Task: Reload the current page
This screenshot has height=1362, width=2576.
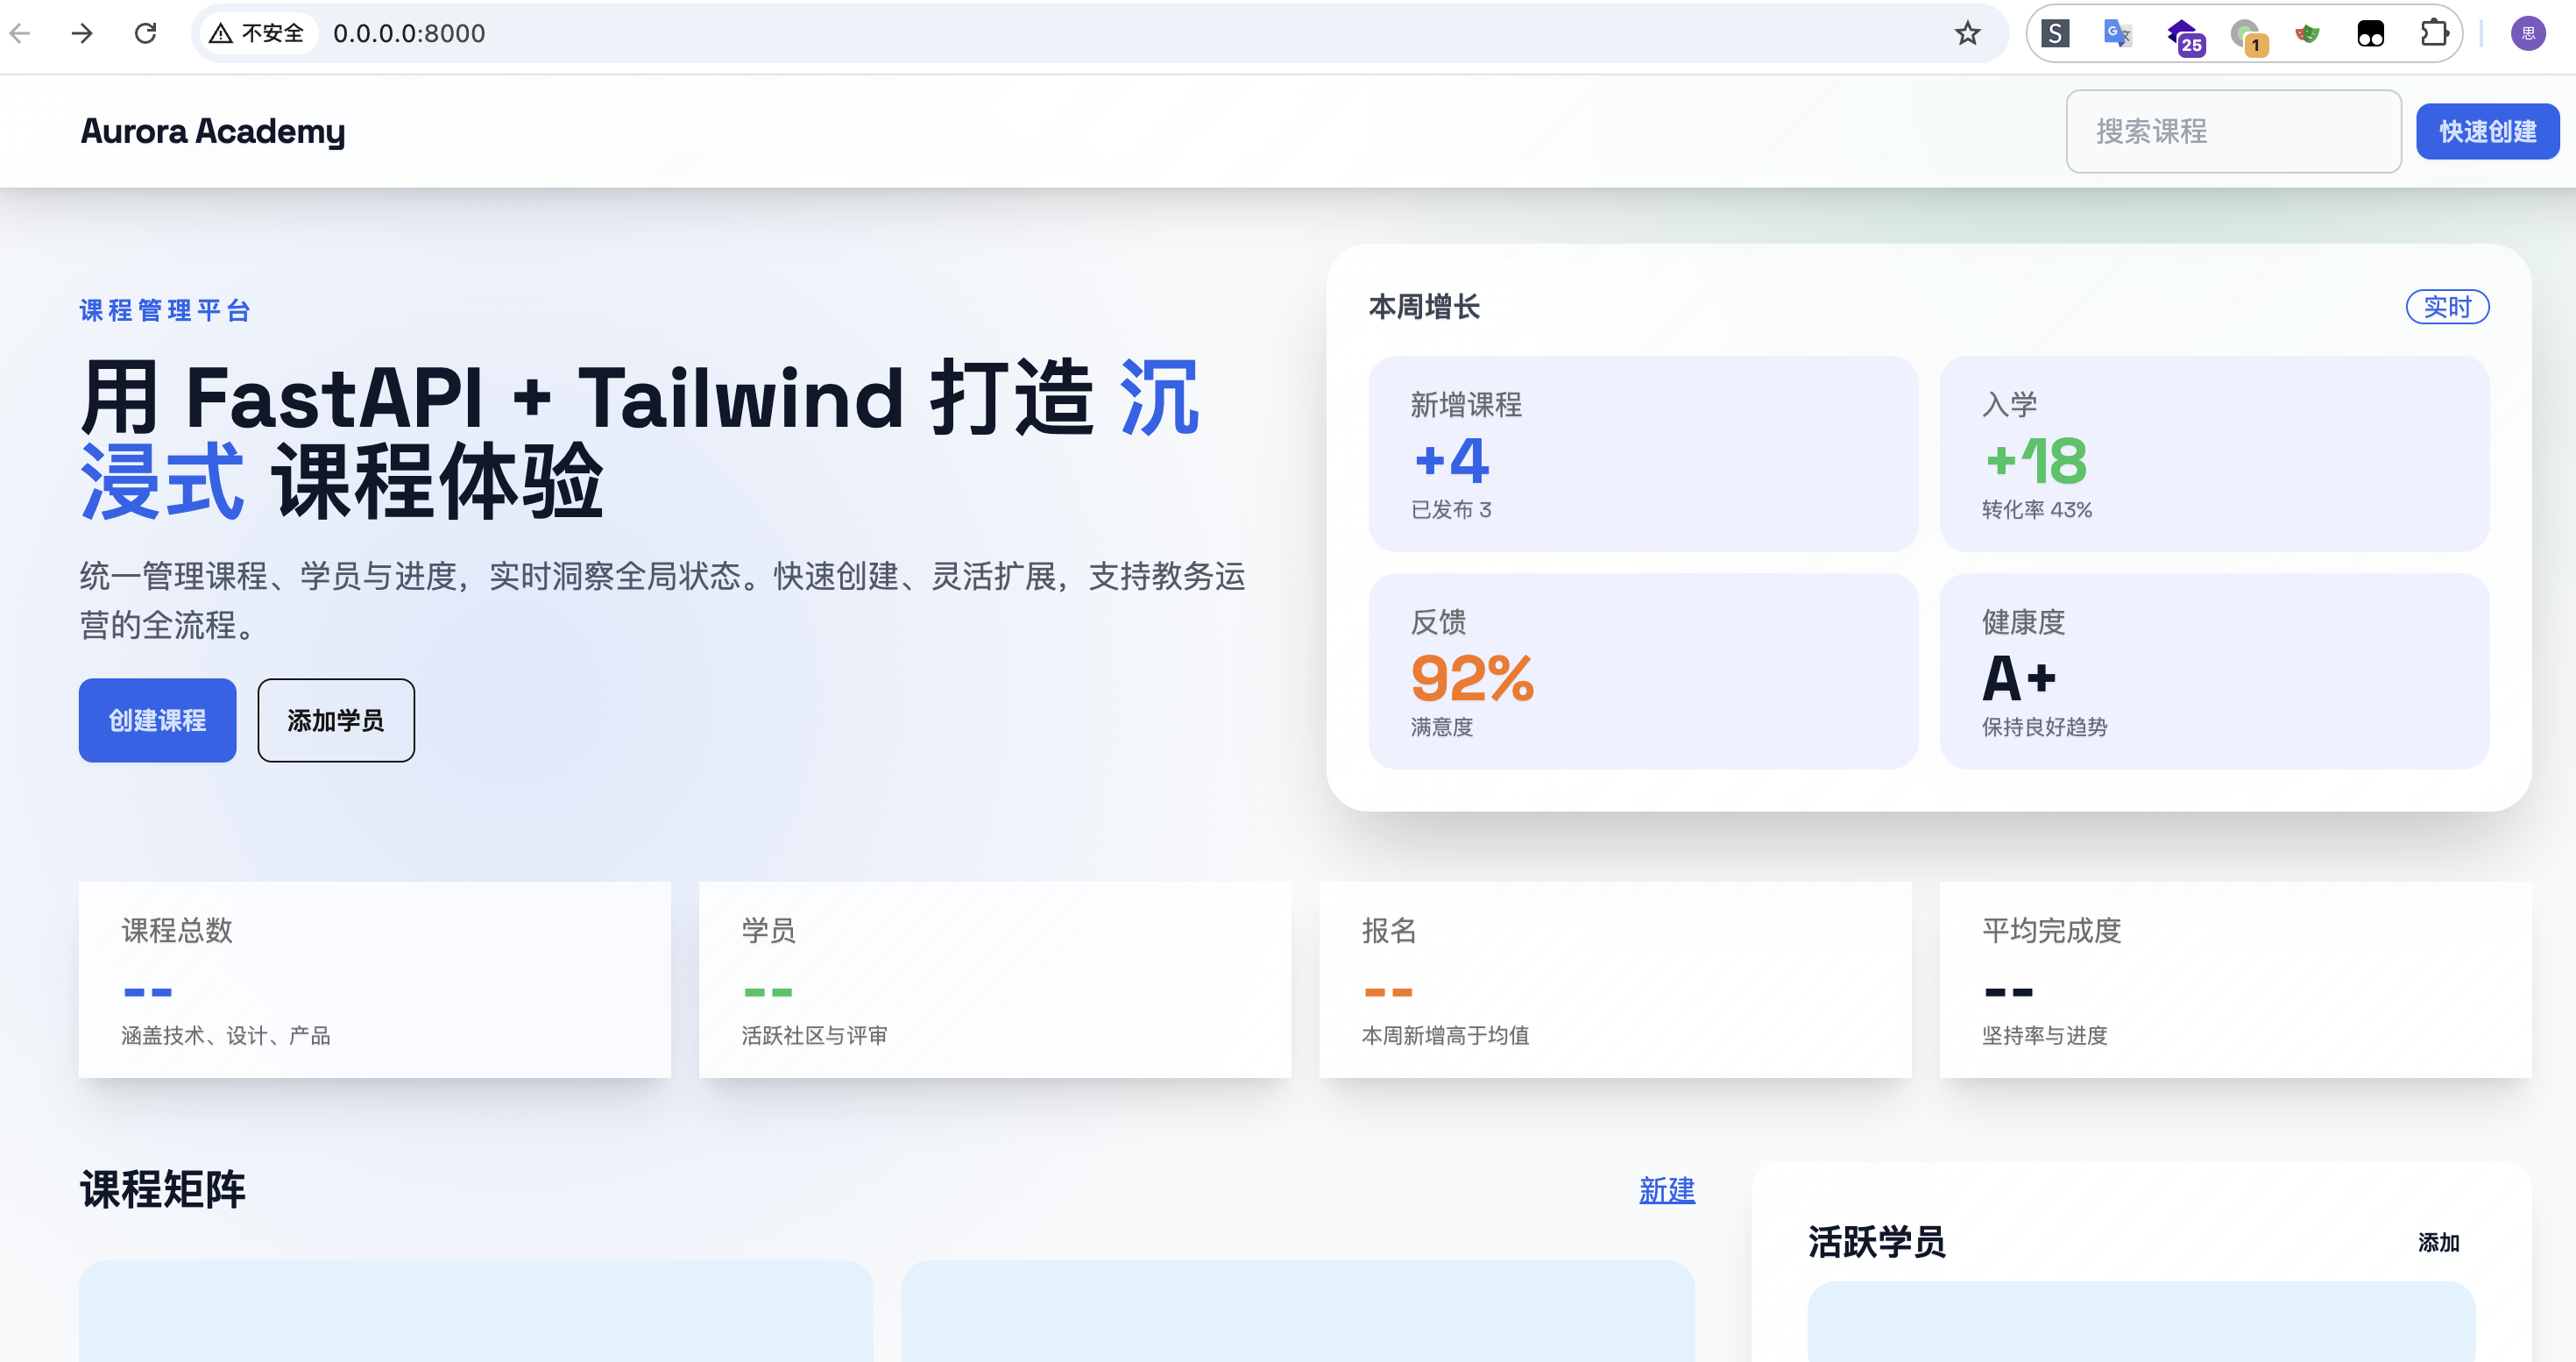Action: coord(146,33)
